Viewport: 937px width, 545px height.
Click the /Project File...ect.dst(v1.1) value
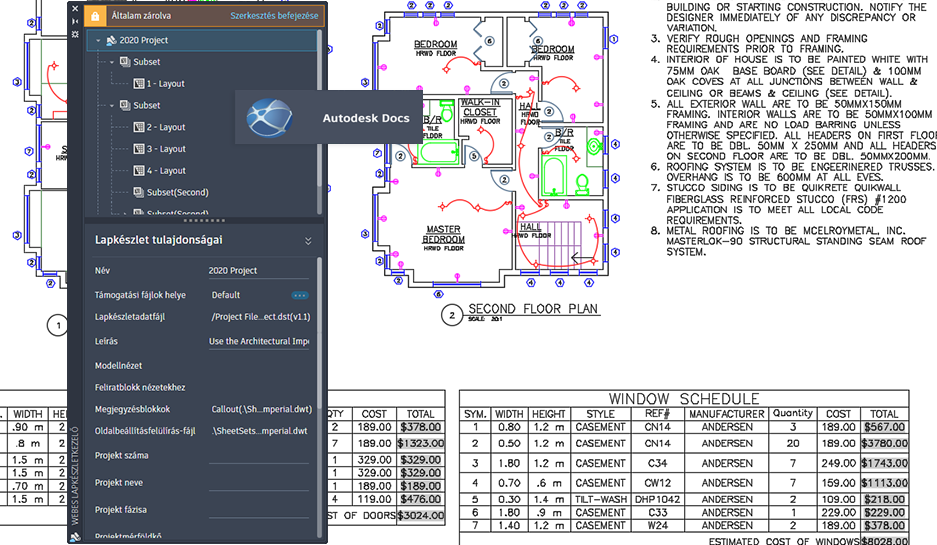(x=261, y=317)
